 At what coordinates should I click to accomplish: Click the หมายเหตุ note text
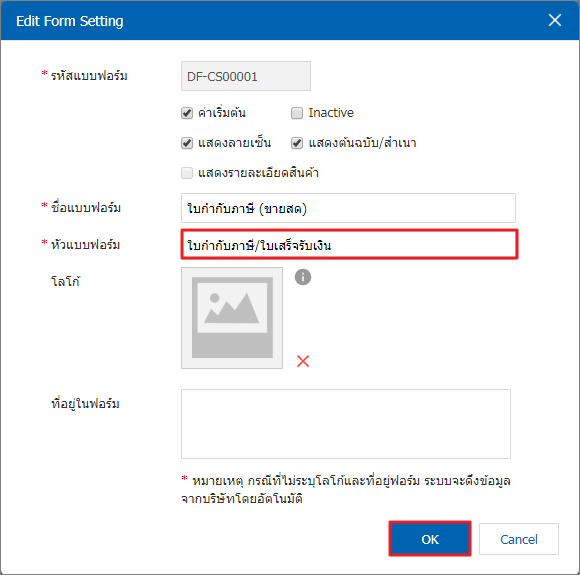point(346,490)
